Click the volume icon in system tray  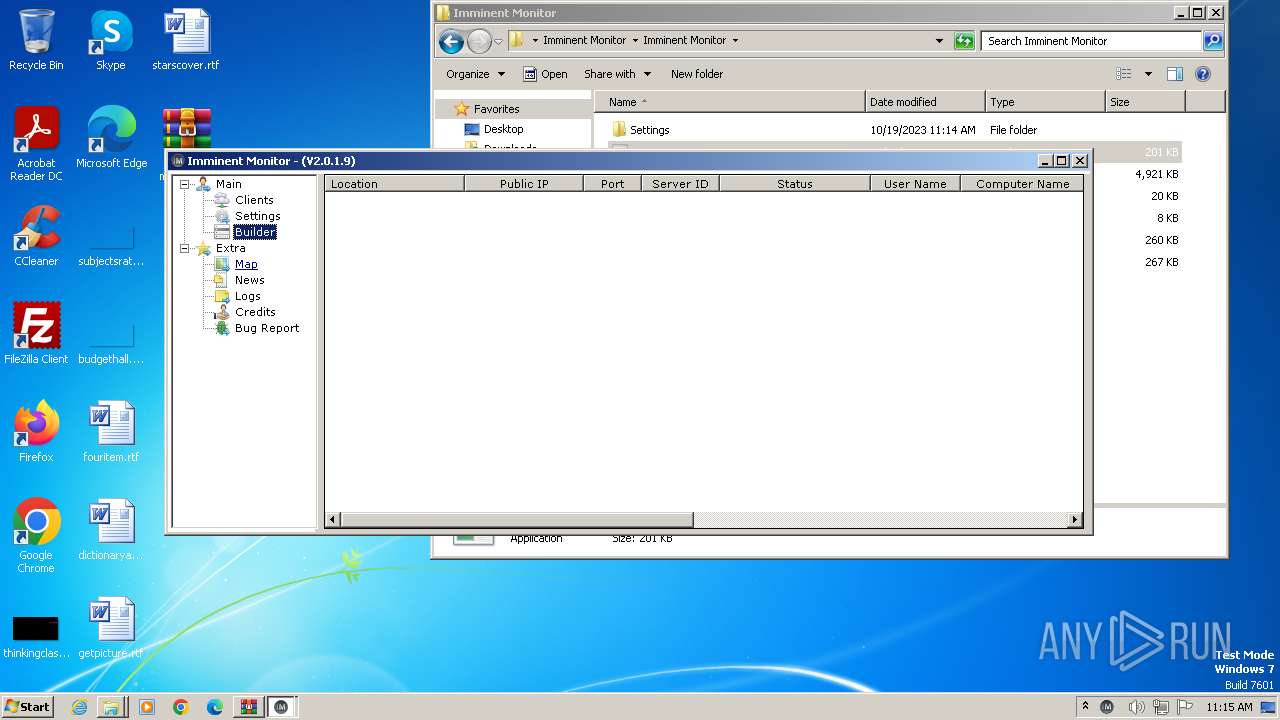[x=1136, y=707]
